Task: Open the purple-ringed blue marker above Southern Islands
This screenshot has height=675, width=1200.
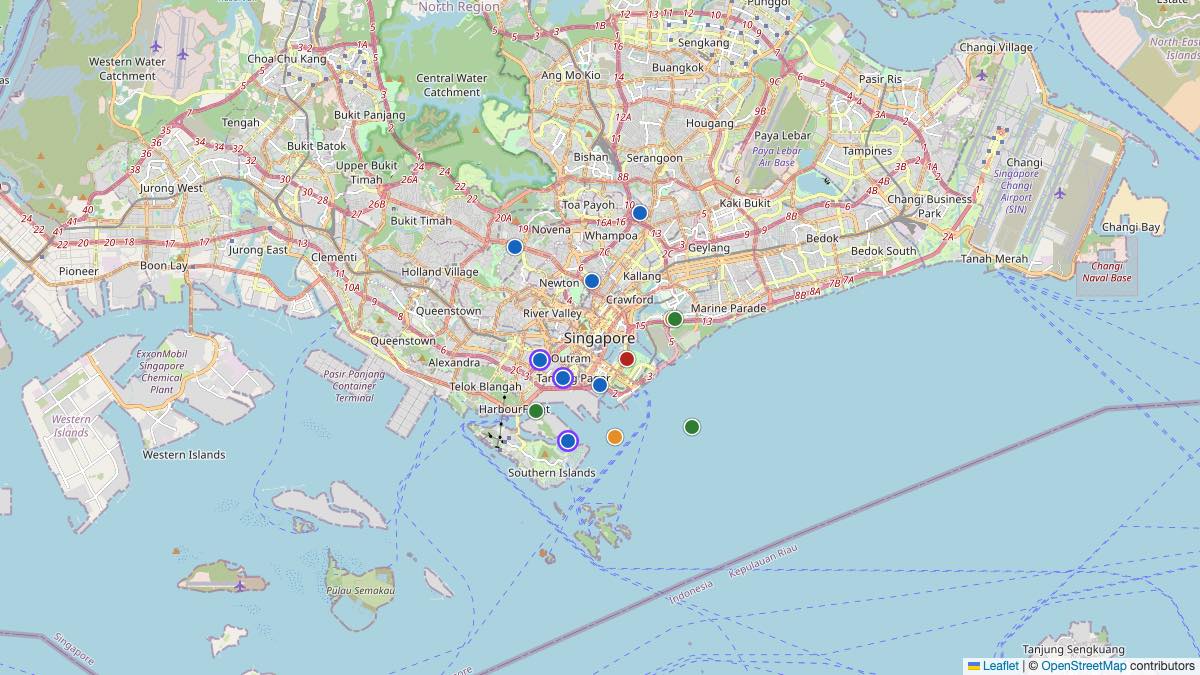Action: click(x=568, y=441)
